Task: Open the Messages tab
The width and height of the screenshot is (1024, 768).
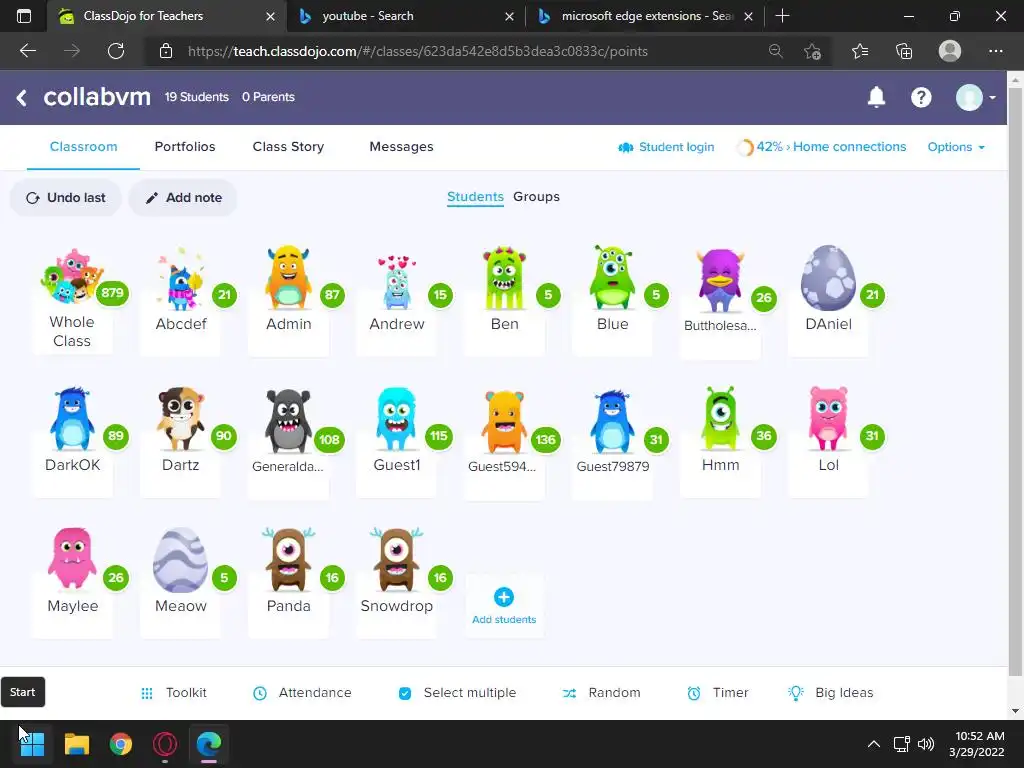Action: pos(401,147)
